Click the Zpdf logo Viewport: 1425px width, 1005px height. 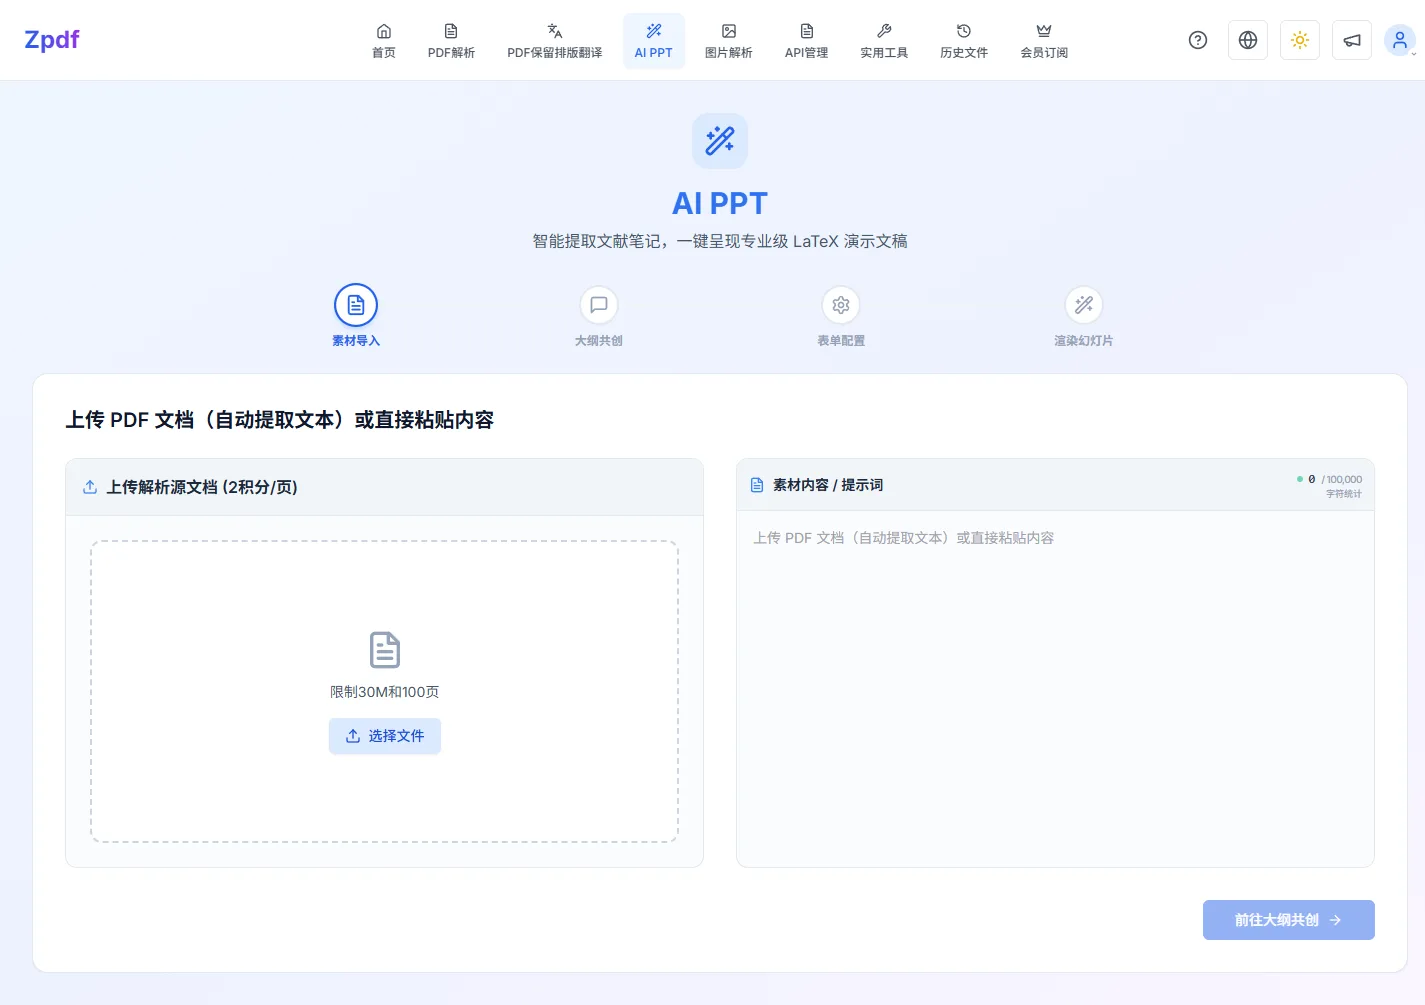52,40
